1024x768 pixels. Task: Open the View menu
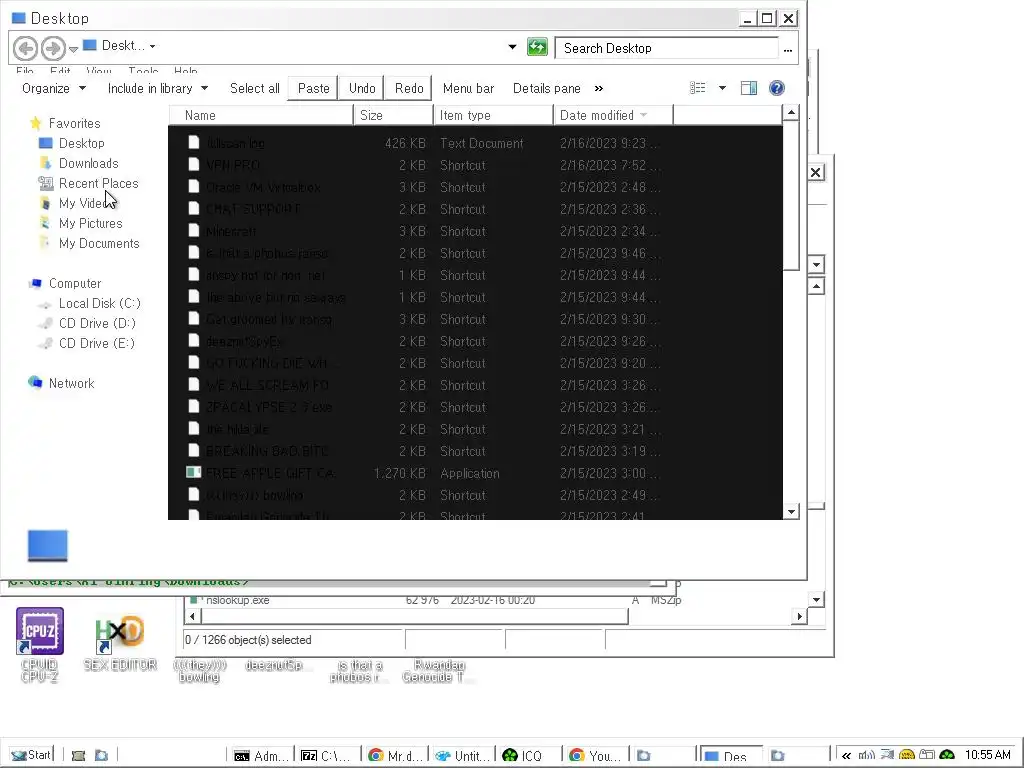99,71
